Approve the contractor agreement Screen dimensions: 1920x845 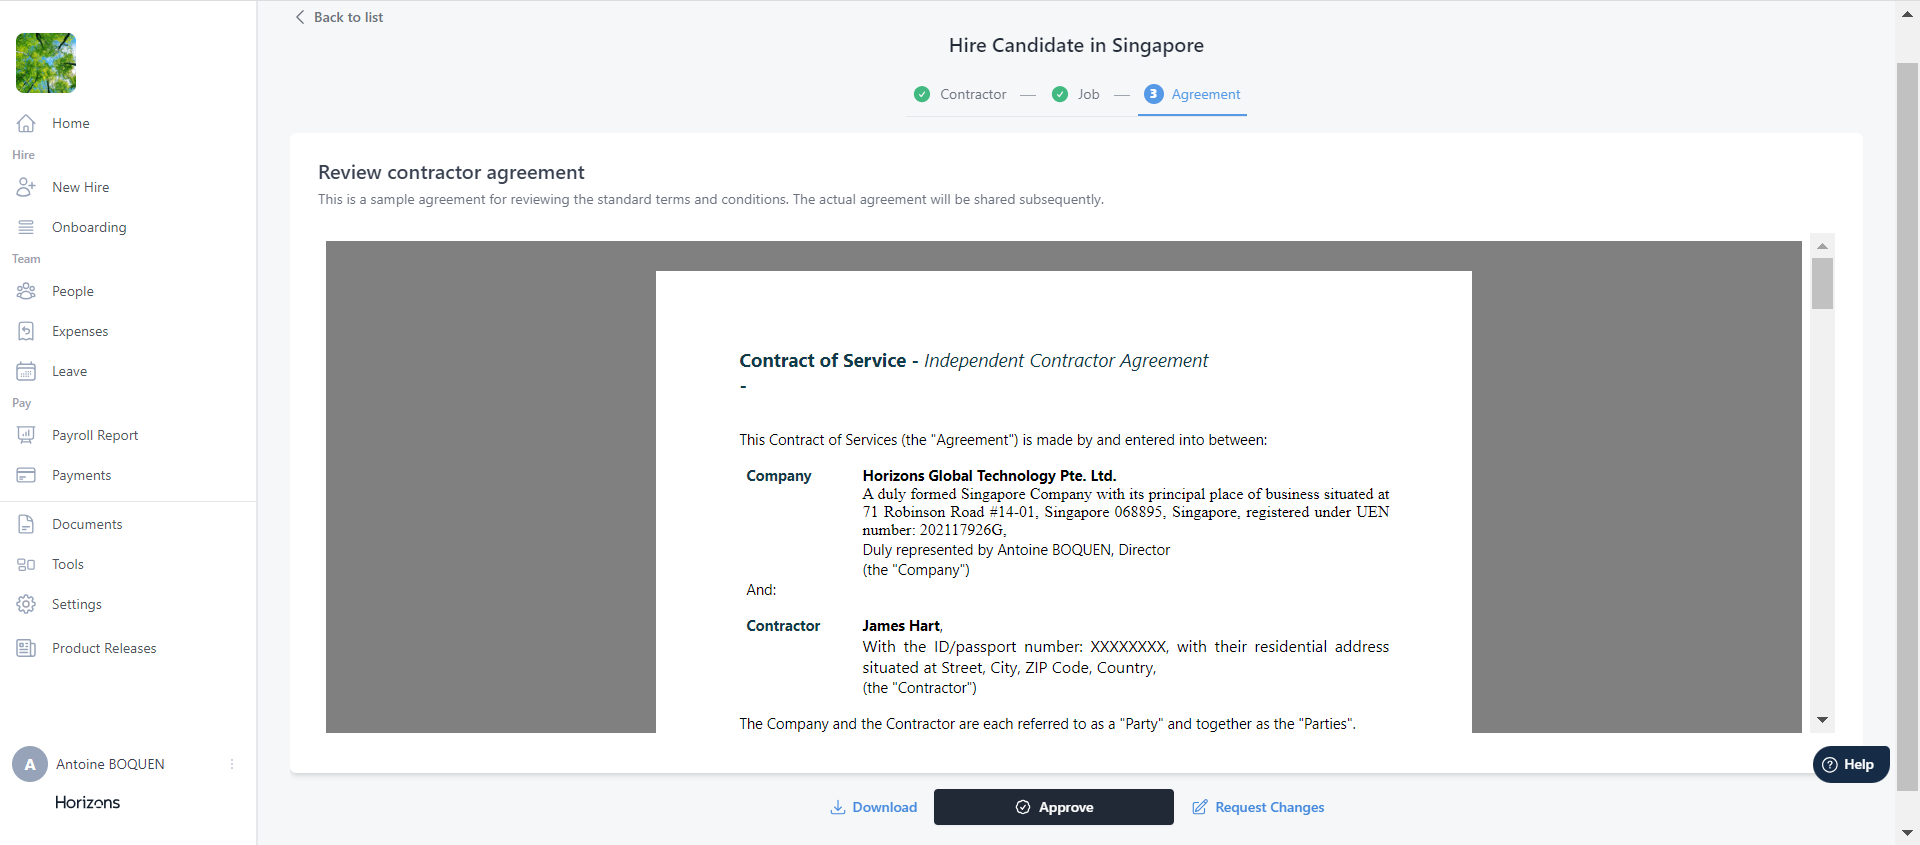[x=1053, y=807]
